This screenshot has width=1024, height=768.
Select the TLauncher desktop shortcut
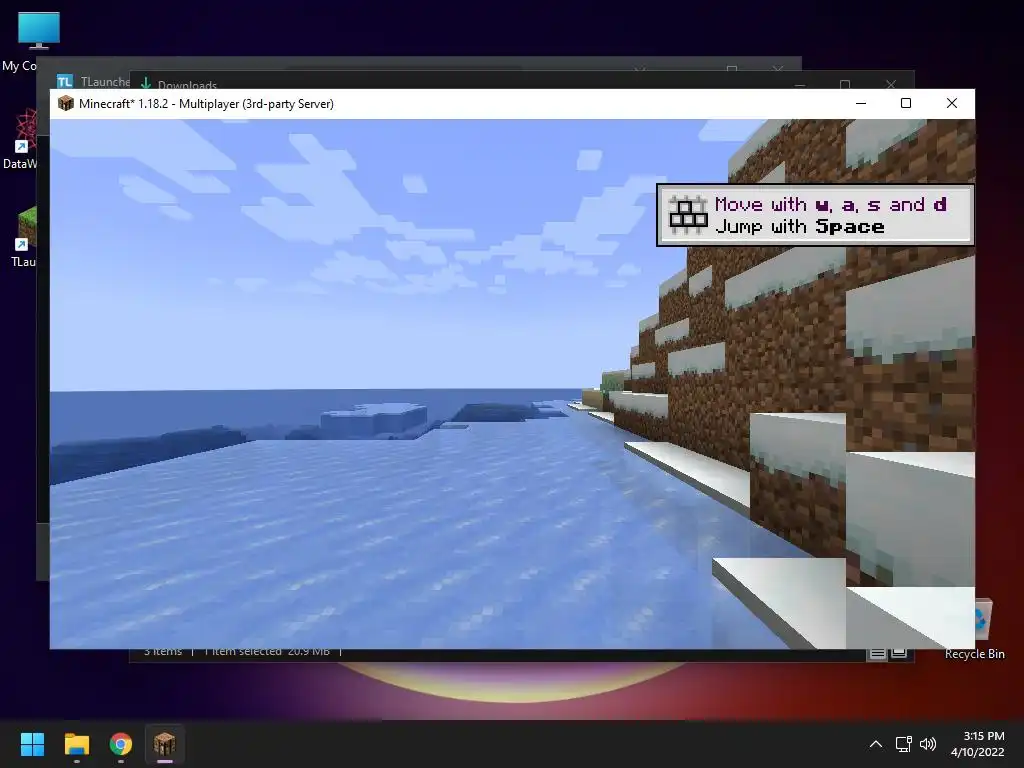[x=21, y=236]
